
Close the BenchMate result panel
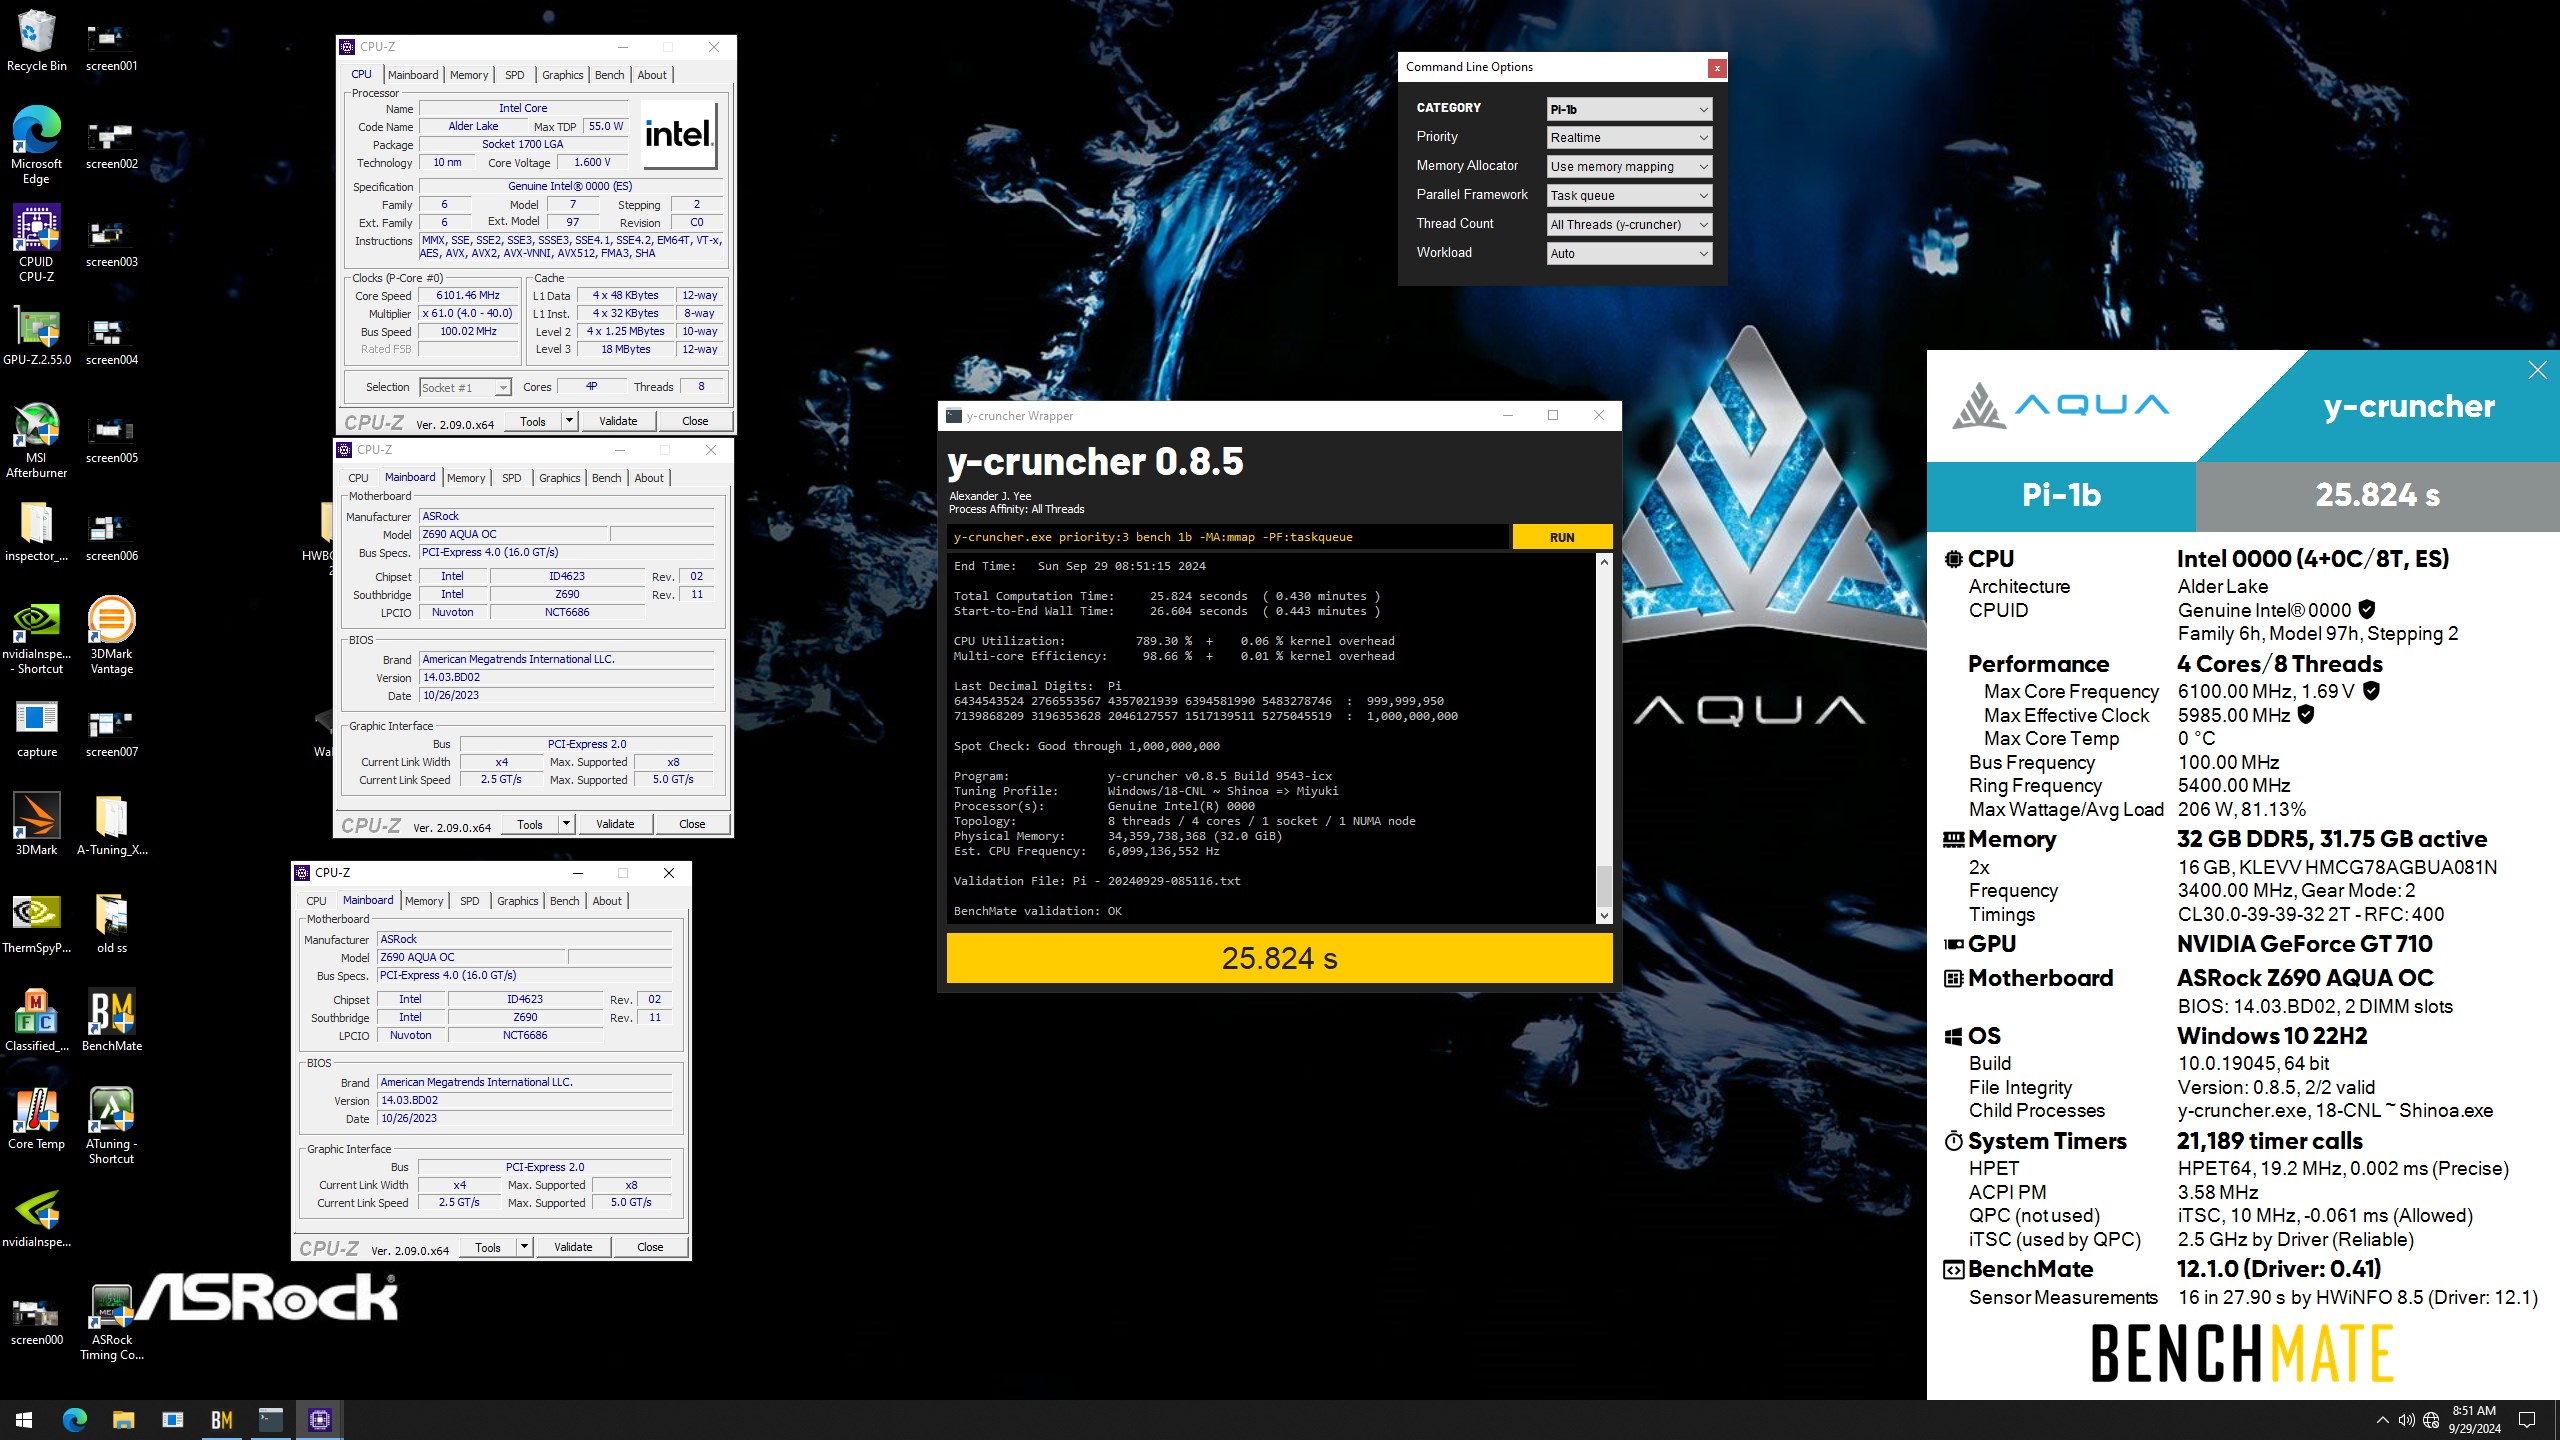tap(2537, 370)
